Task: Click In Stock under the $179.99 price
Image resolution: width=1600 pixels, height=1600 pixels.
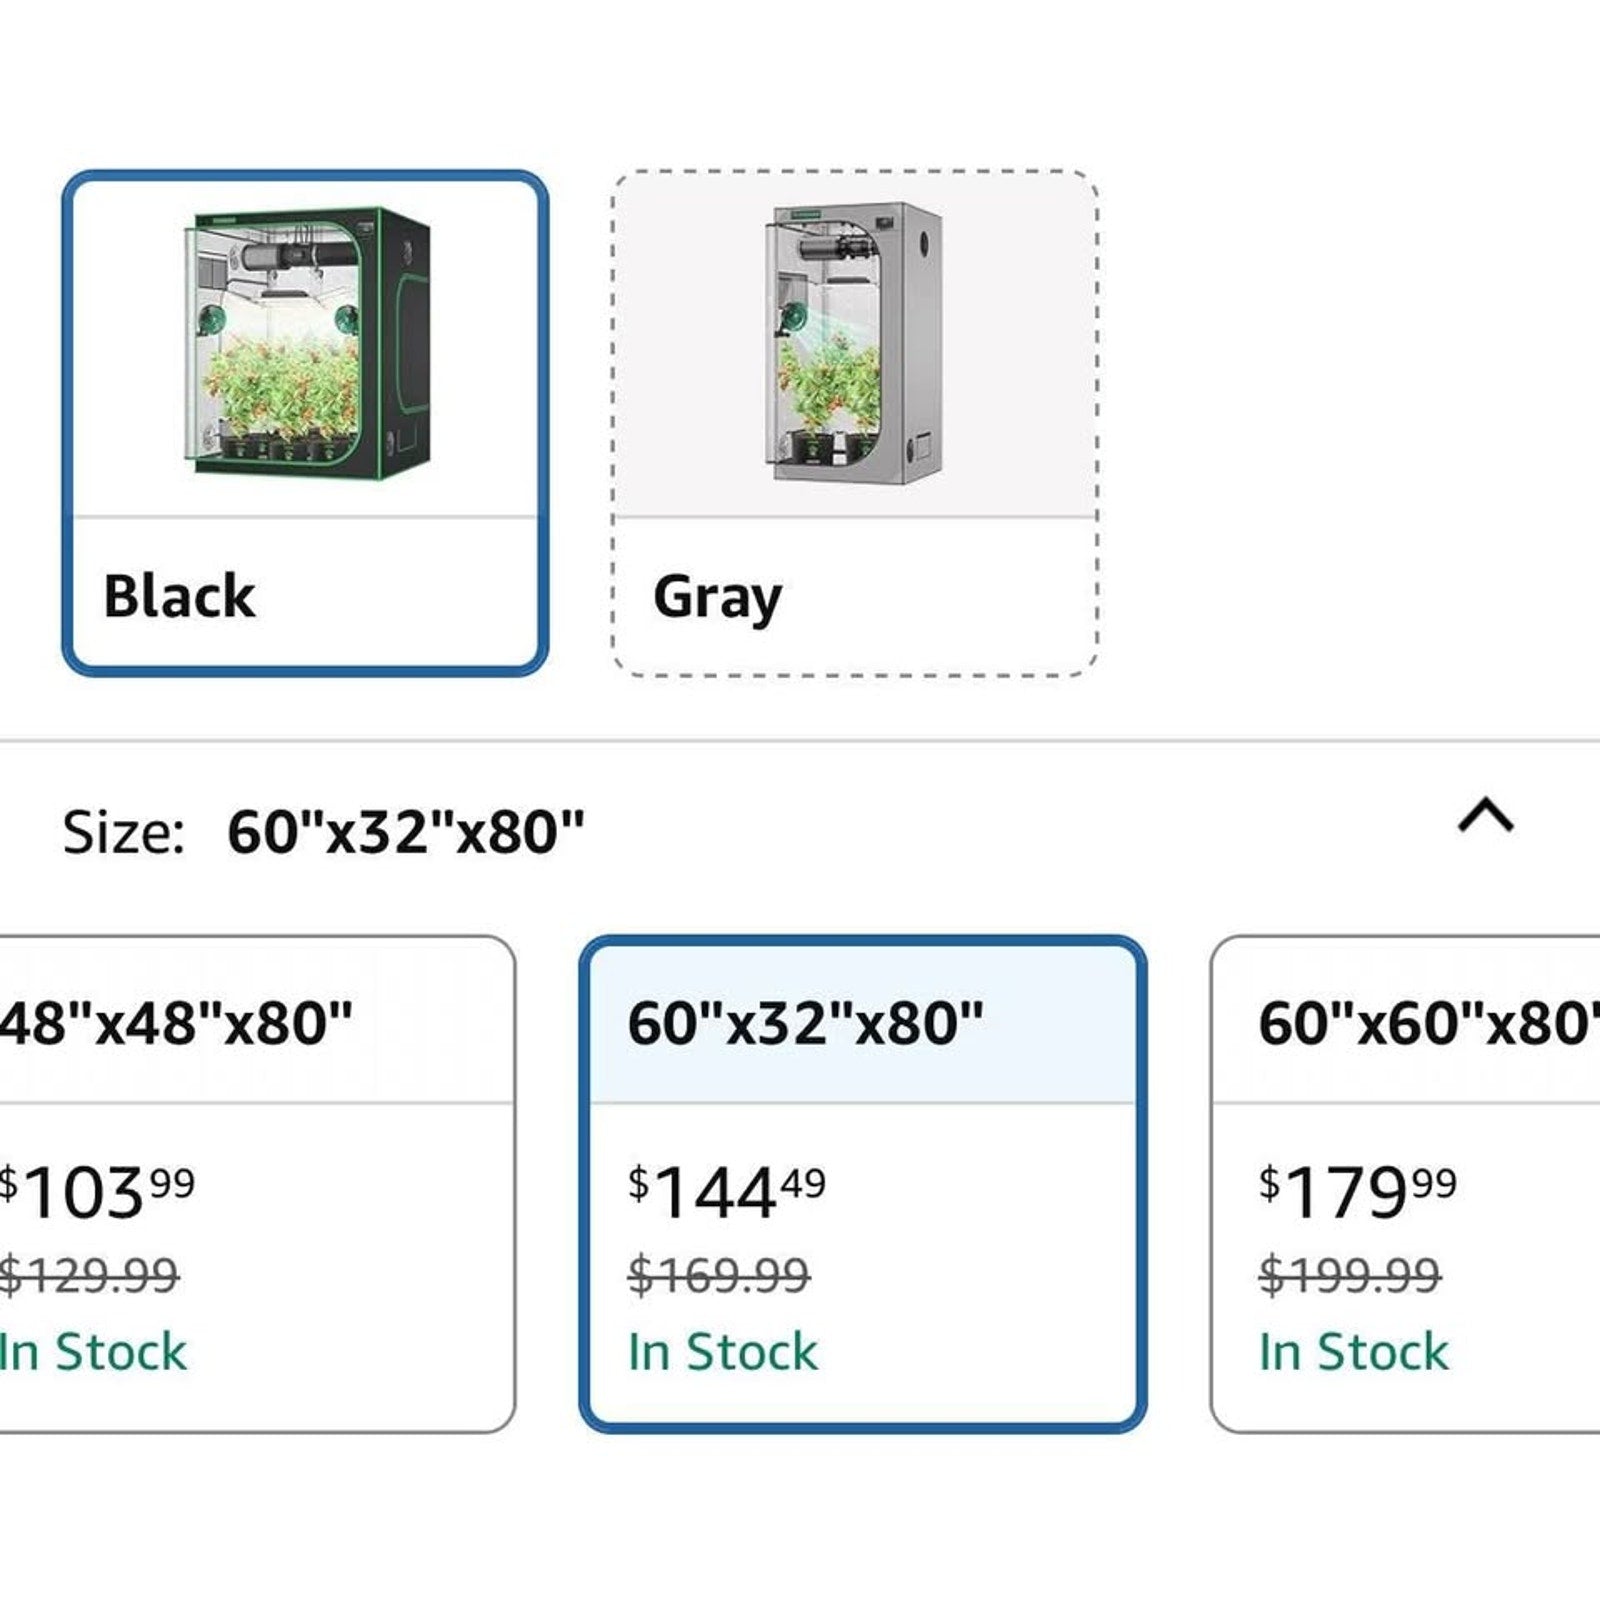Action: point(1353,1352)
